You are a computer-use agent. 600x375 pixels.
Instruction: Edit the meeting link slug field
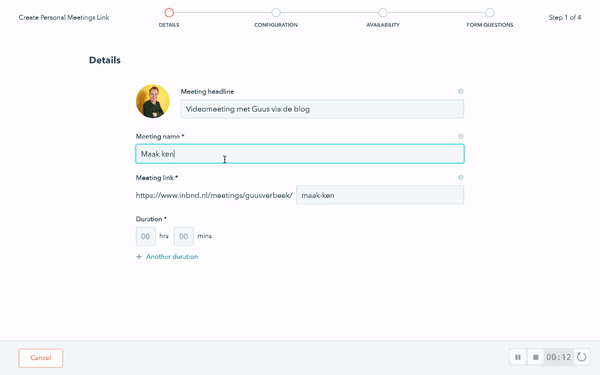[380, 195]
